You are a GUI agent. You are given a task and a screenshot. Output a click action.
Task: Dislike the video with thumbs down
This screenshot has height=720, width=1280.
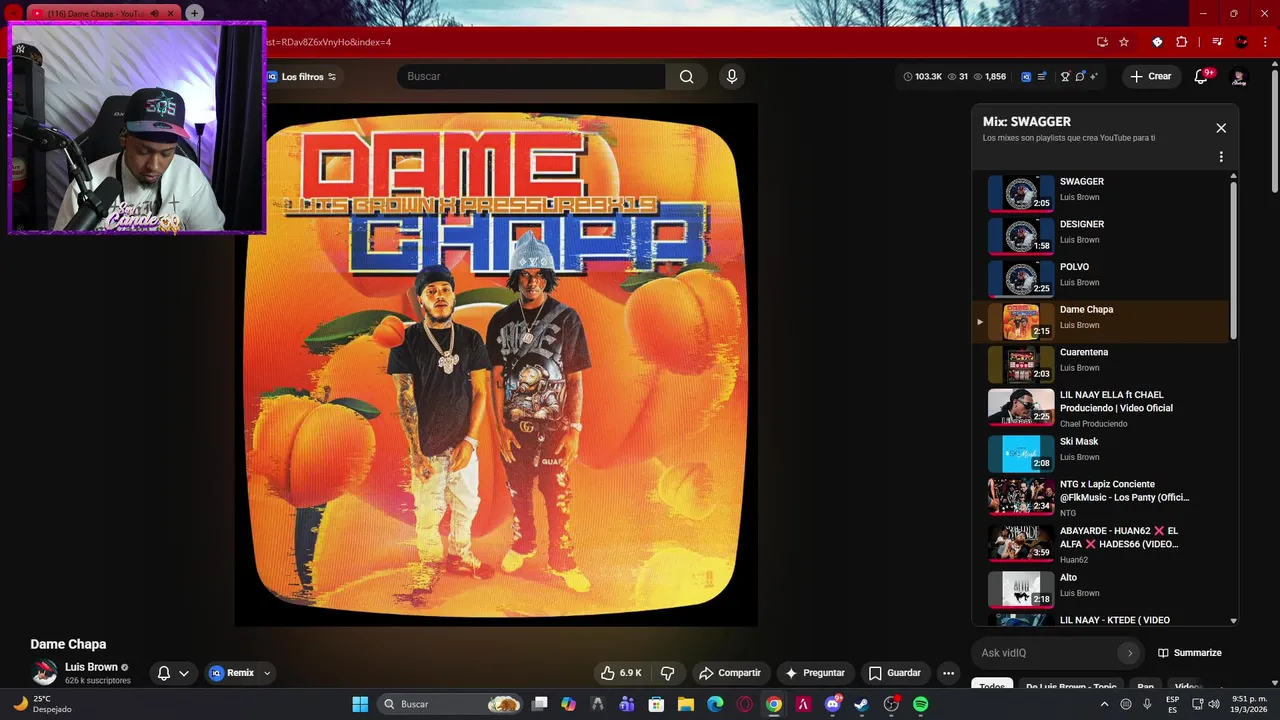point(668,673)
